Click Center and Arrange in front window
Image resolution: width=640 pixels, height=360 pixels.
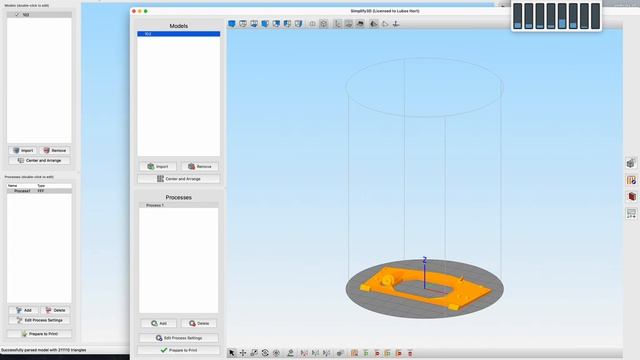[x=179, y=179]
